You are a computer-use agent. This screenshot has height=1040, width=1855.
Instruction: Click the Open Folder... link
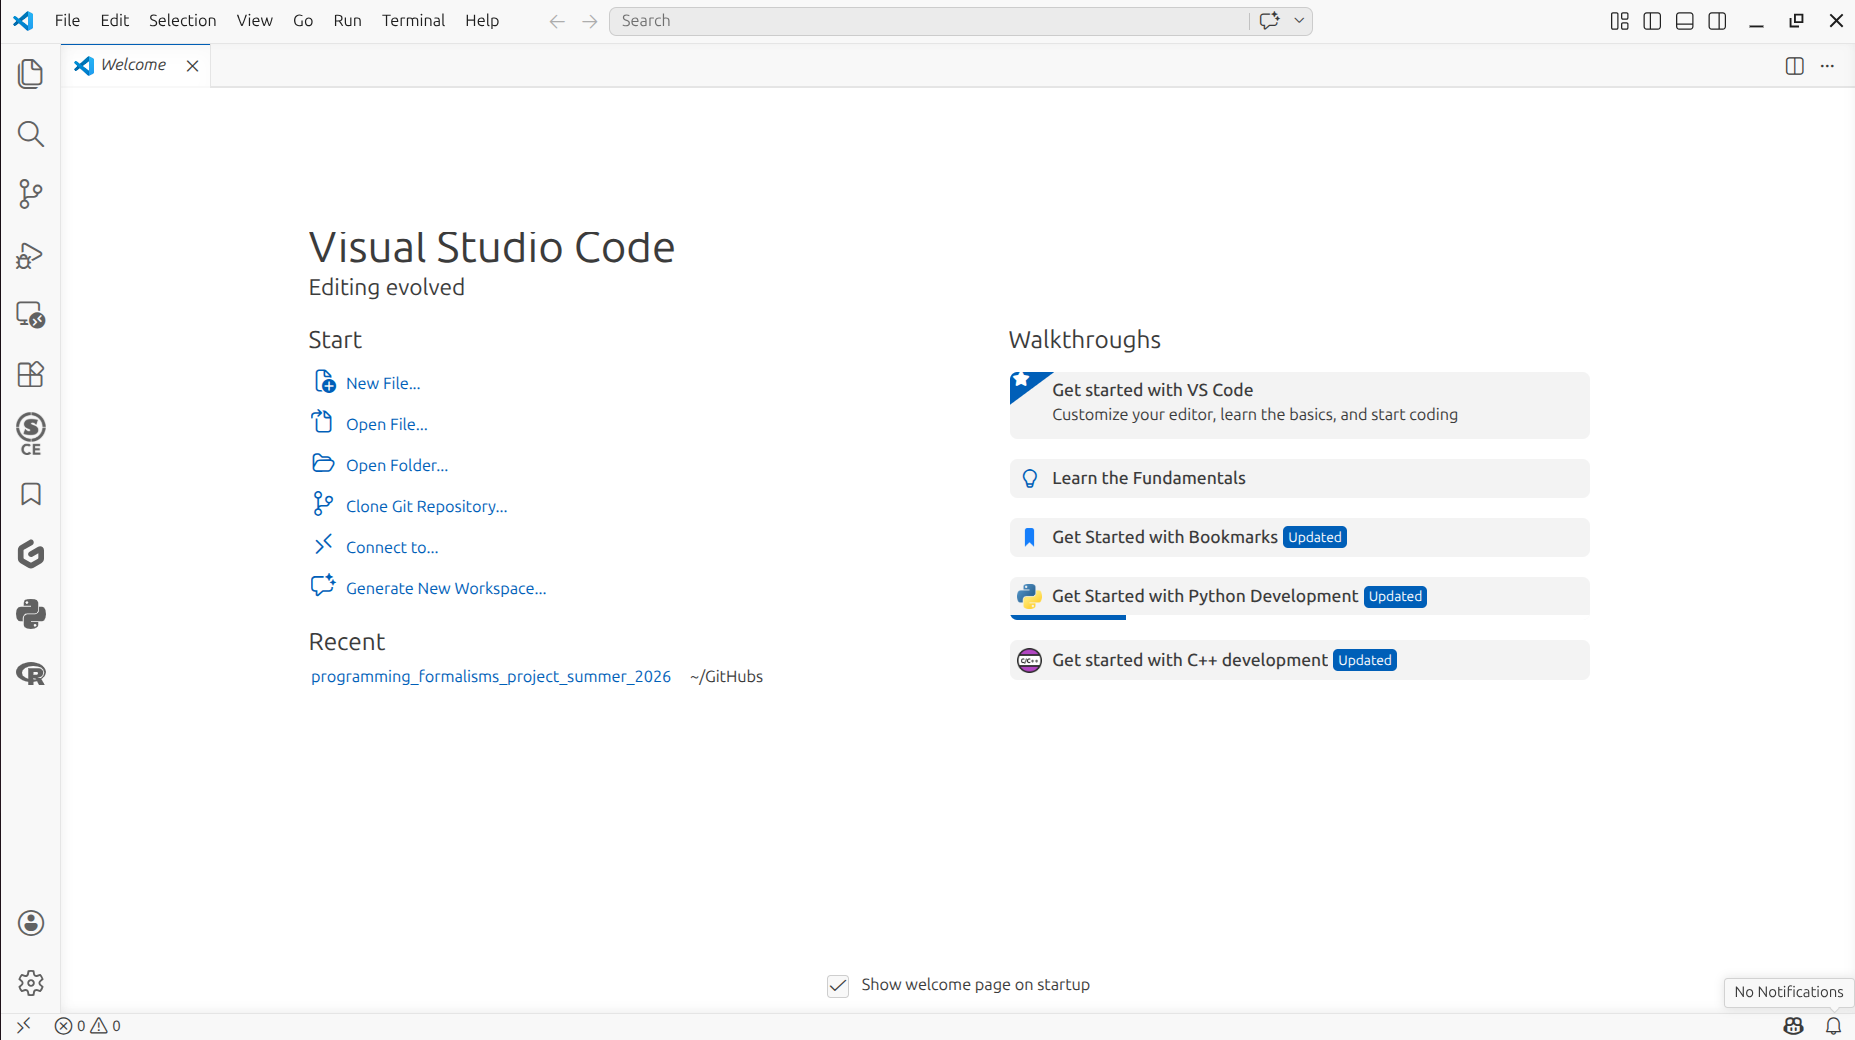397,465
